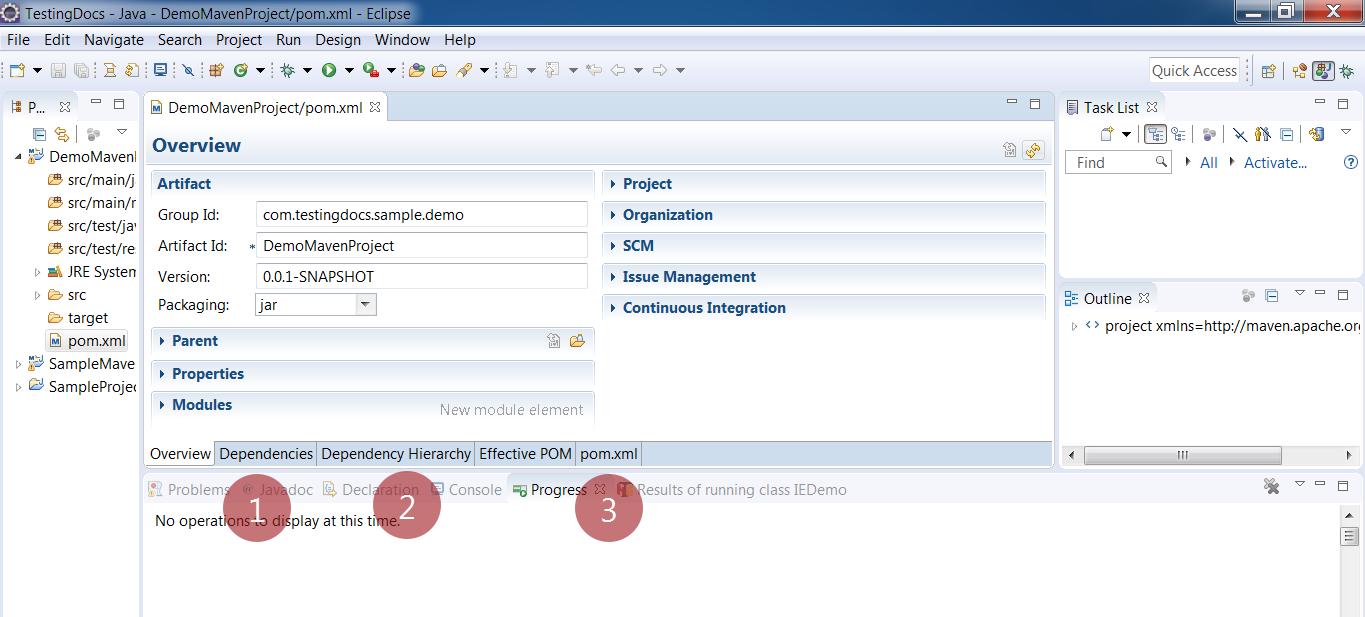The width and height of the screenshot is (1365, 617).
Task: Click the Forward navigation arrow icon
Action: click(660, 70)
